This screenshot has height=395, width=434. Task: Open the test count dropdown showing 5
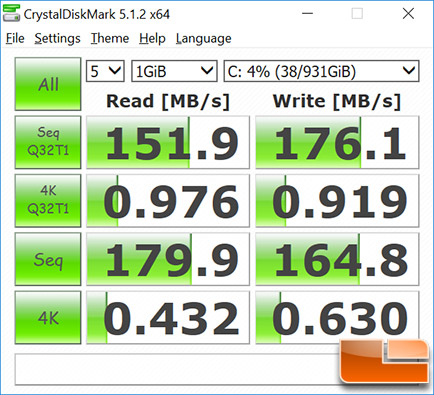pos(105,71)
